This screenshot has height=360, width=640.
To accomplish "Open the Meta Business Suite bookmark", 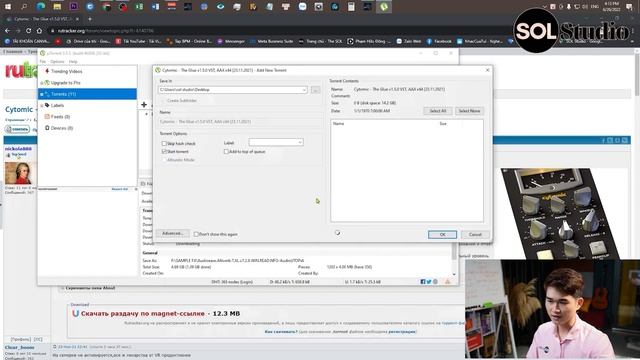I will 271,41.
